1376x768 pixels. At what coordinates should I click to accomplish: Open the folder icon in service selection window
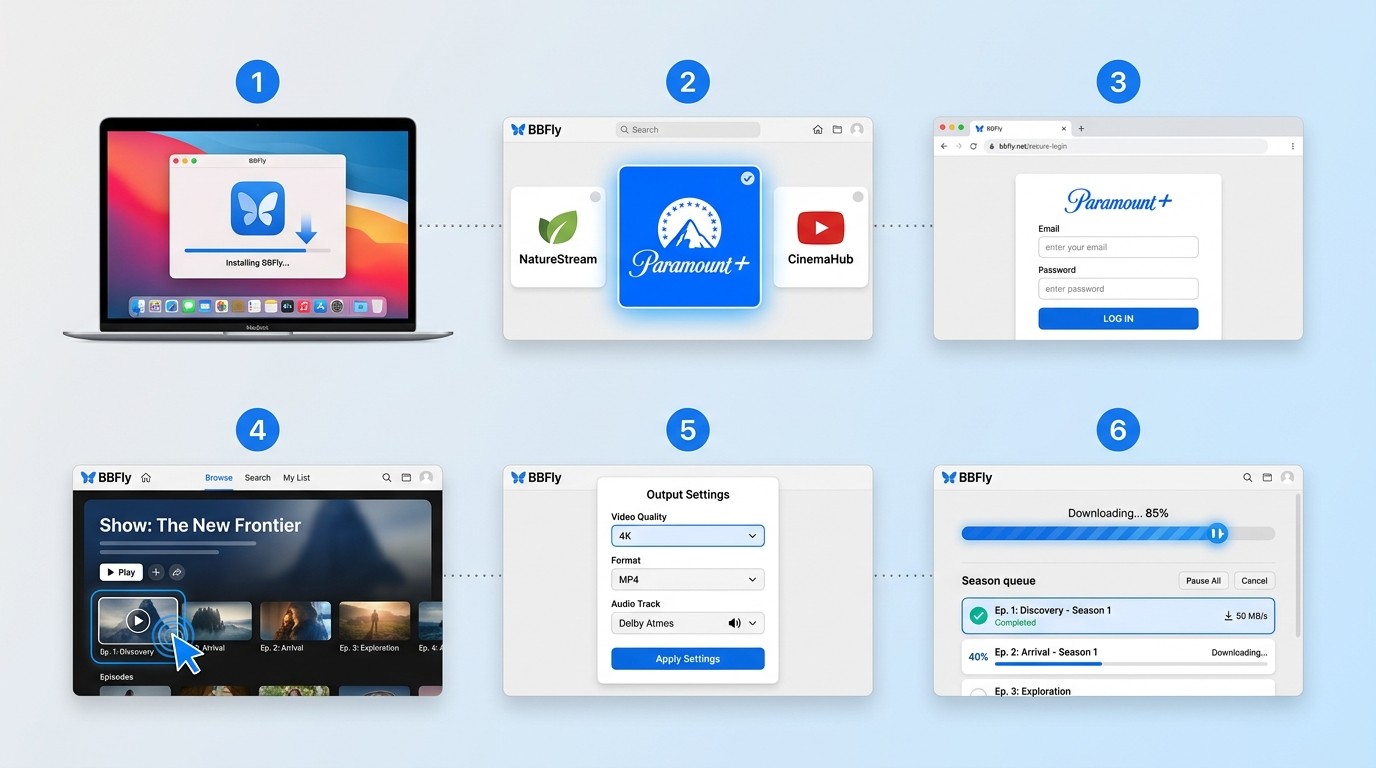coord(837,130)
